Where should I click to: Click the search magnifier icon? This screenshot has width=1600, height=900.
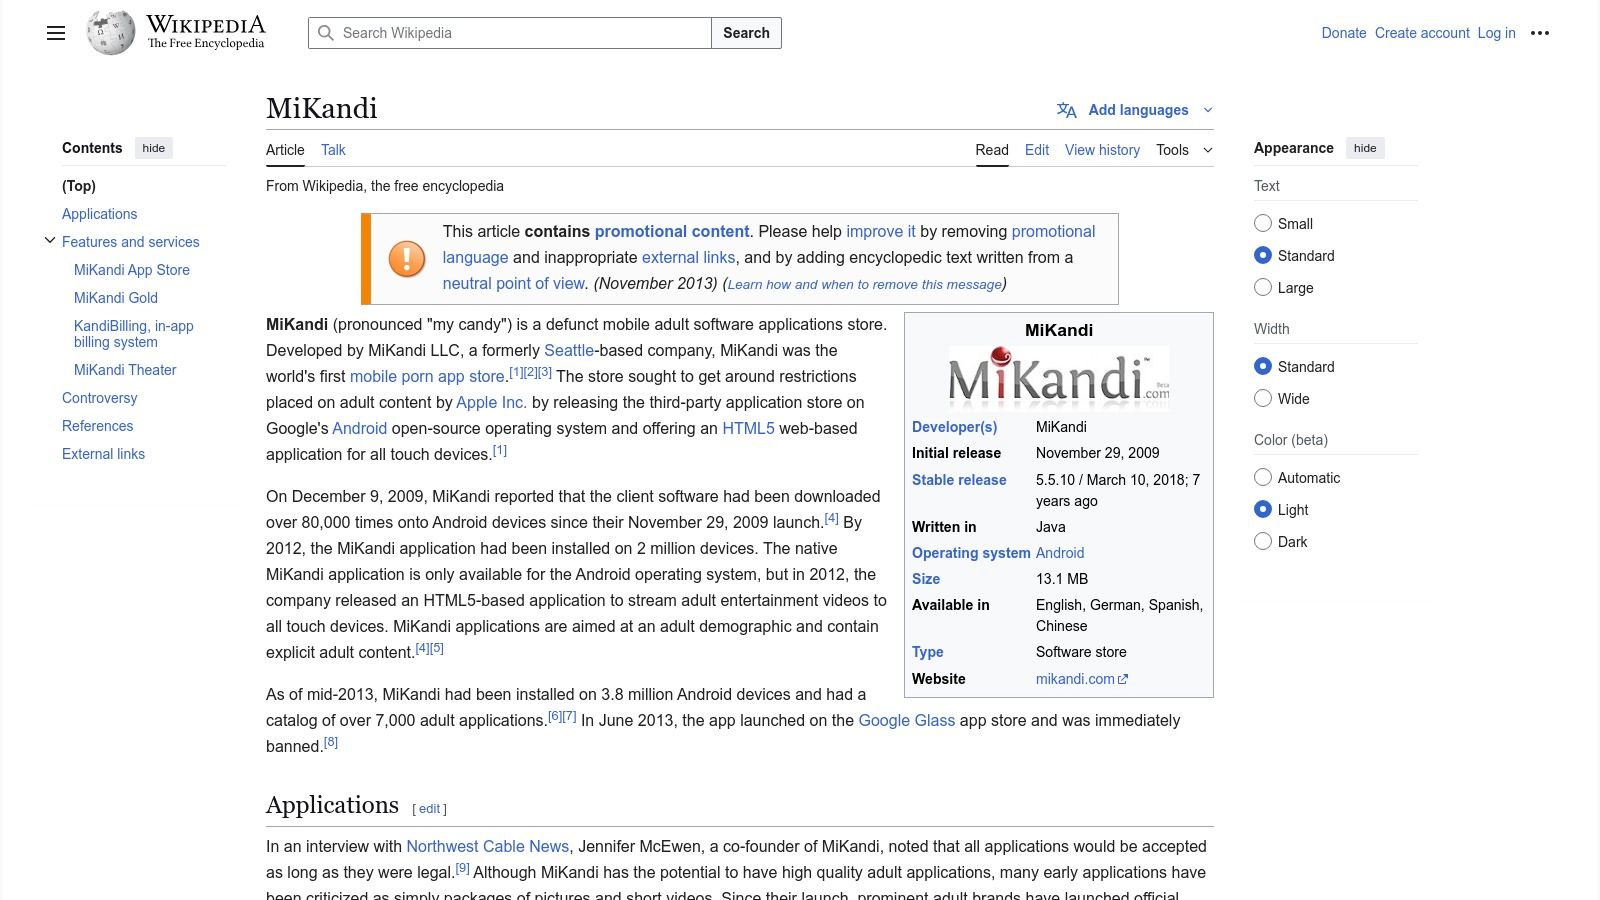[x=326, y=33]
